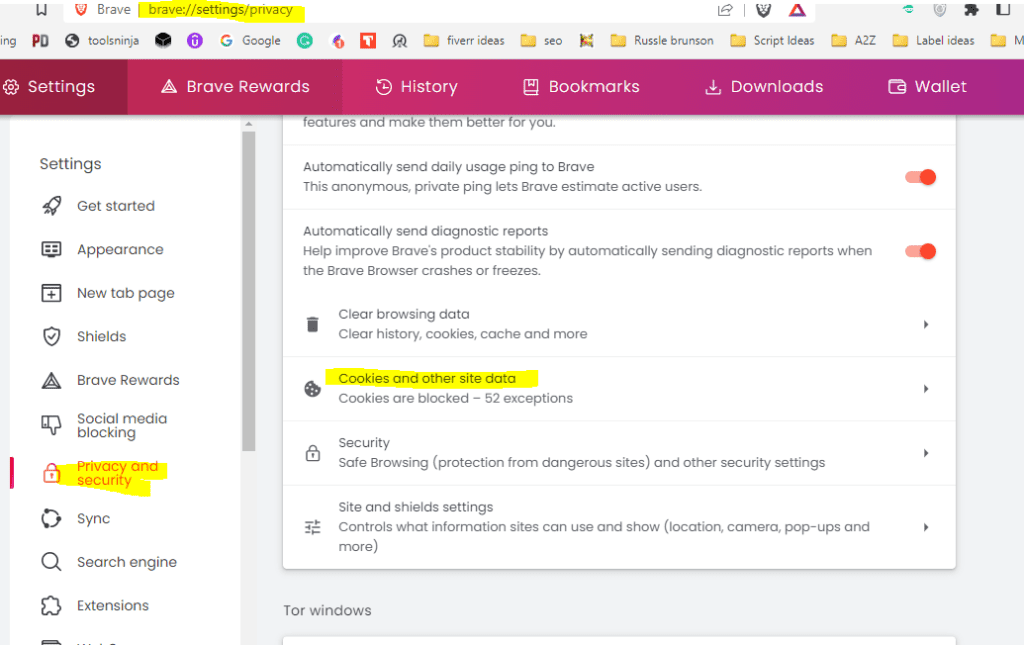
Task: Select Social media blocking in sidebar
Action: click(104, 426)
